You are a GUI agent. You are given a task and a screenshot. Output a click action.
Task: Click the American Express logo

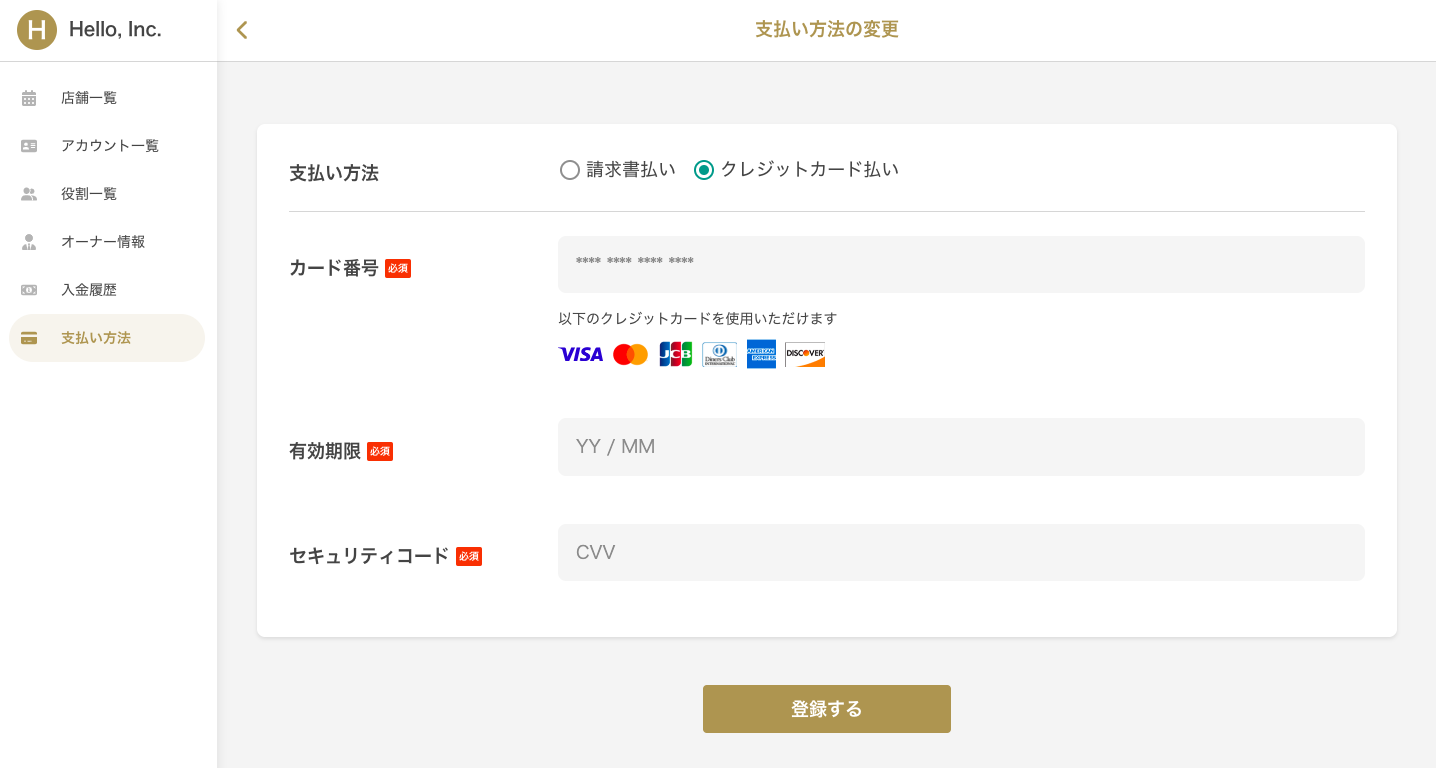(761, 353)
